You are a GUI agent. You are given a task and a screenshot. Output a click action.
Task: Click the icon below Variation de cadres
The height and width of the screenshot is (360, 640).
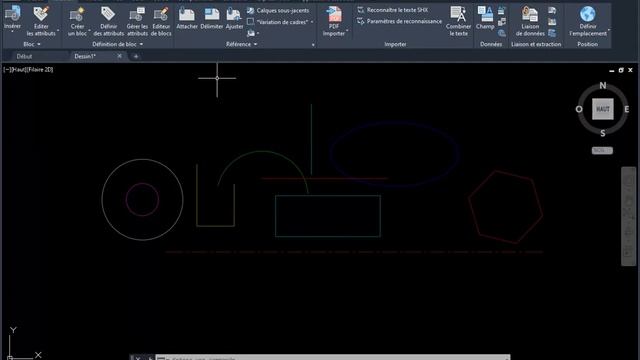coord(251,33)
